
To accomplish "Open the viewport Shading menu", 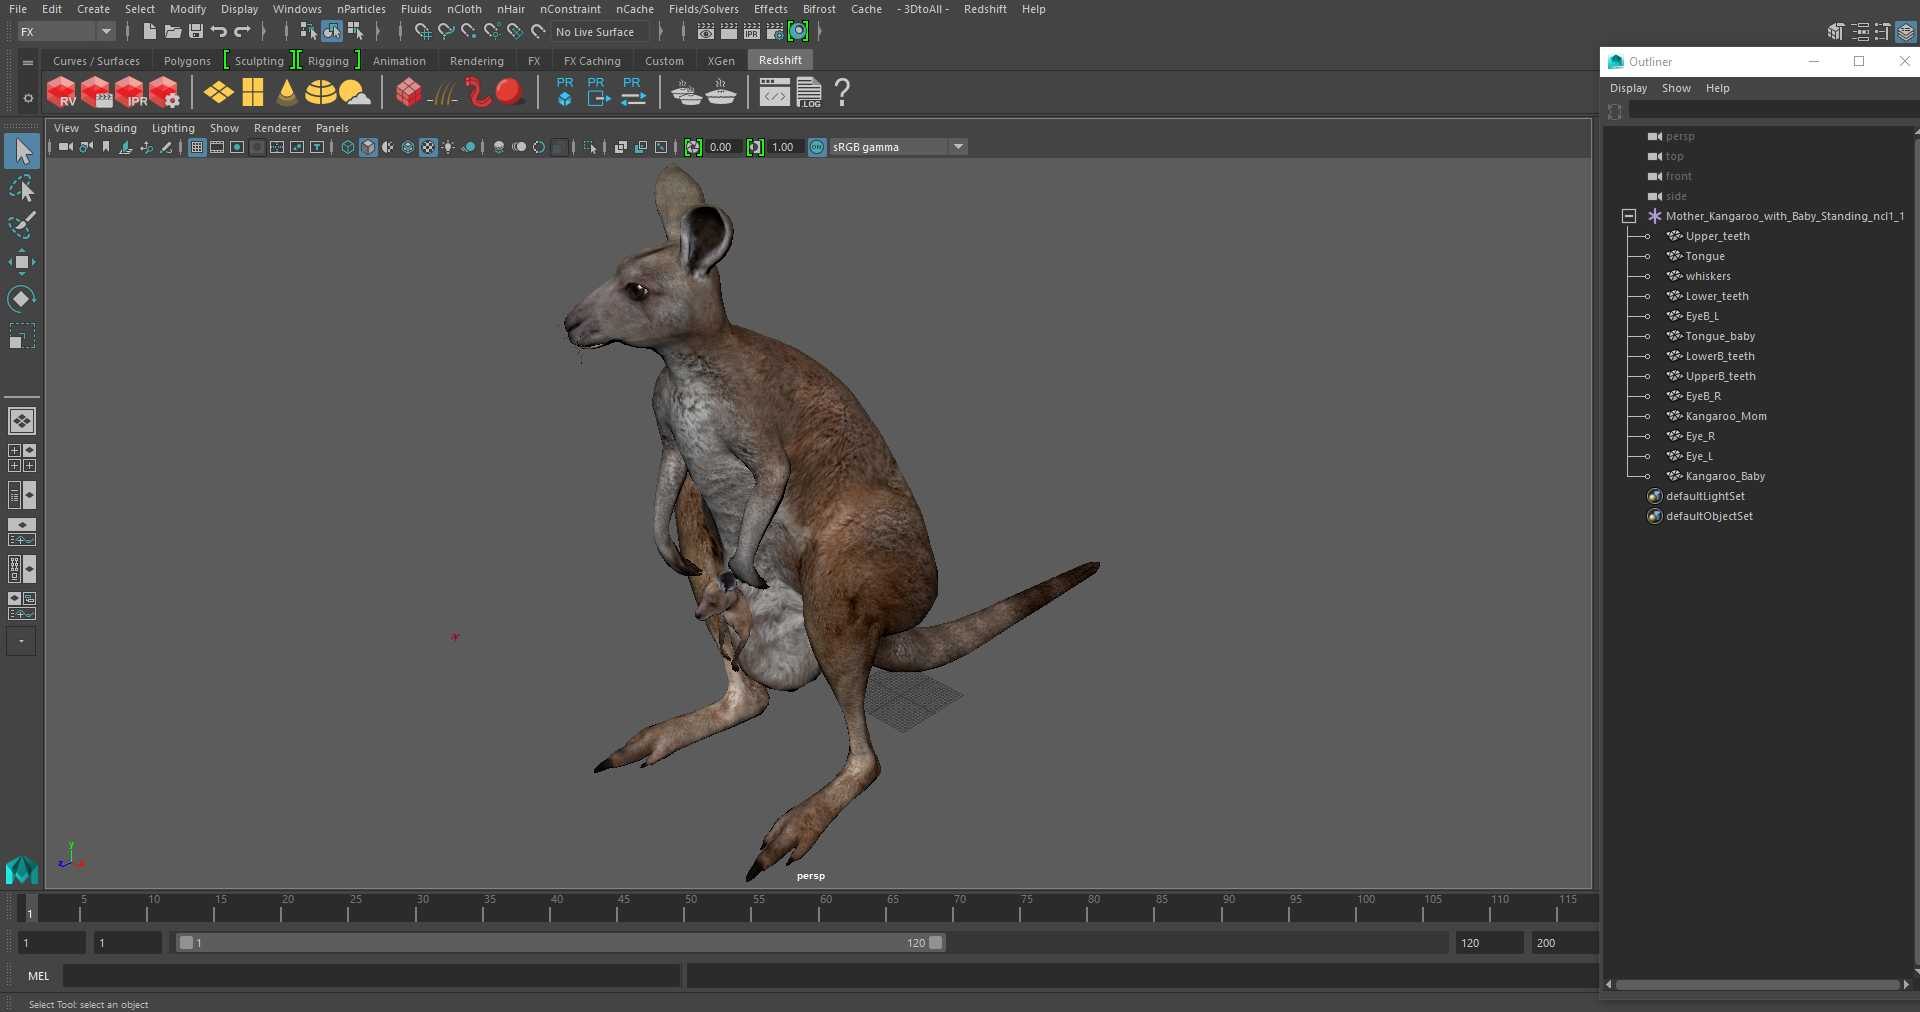I will [x=115, y=128].
